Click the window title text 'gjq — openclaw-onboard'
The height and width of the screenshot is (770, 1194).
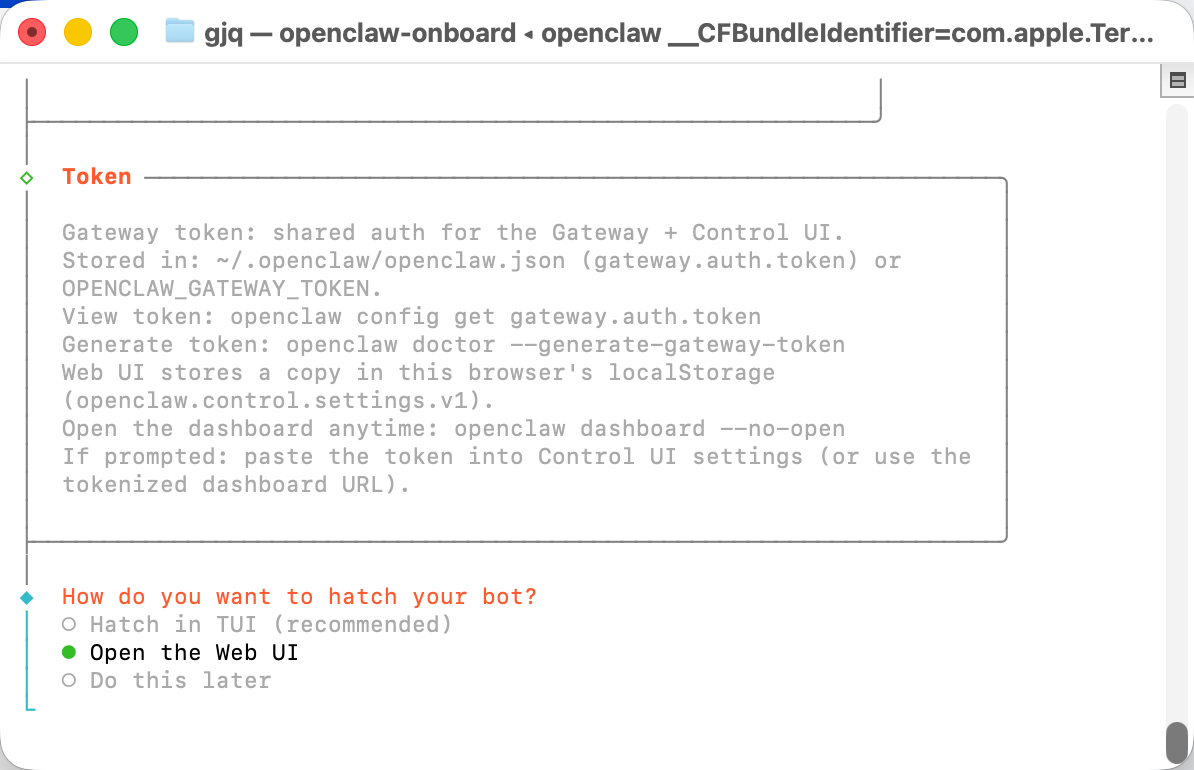pos(360,33)
